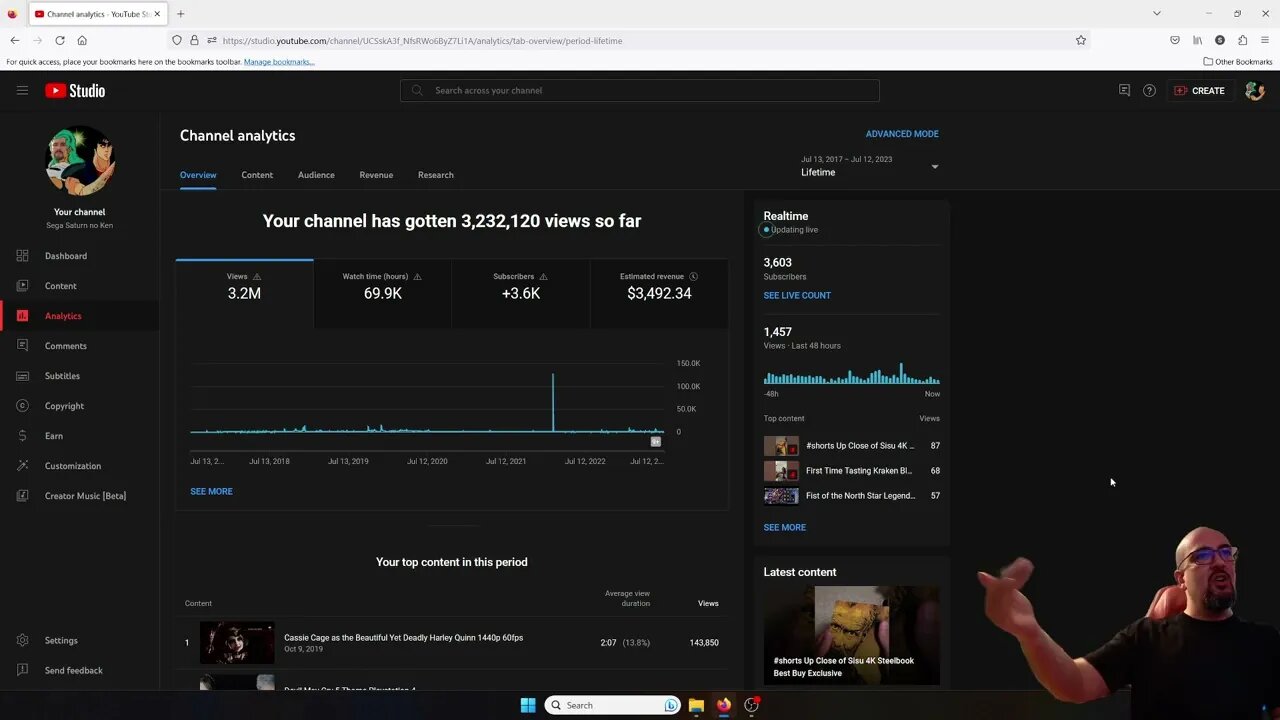1280x720 pixels.
Task: Select the Subscribers +3.6K metric card
Action: point(520,294)
